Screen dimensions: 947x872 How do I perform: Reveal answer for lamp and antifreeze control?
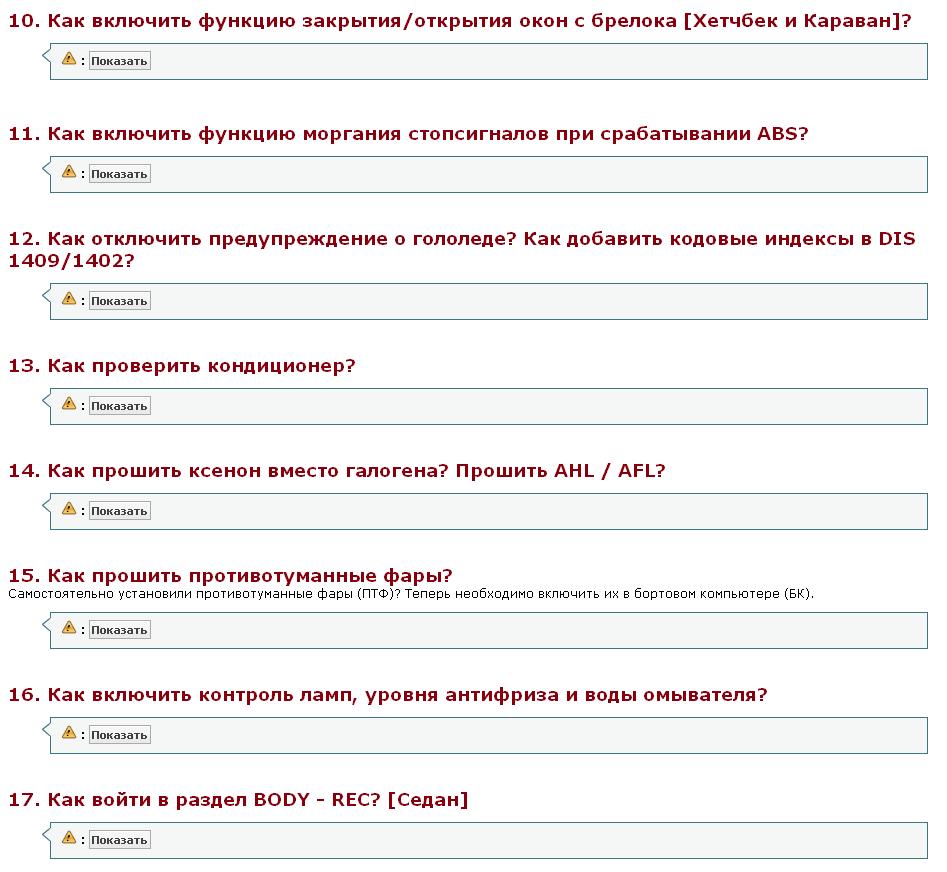(x=119, y=735)
